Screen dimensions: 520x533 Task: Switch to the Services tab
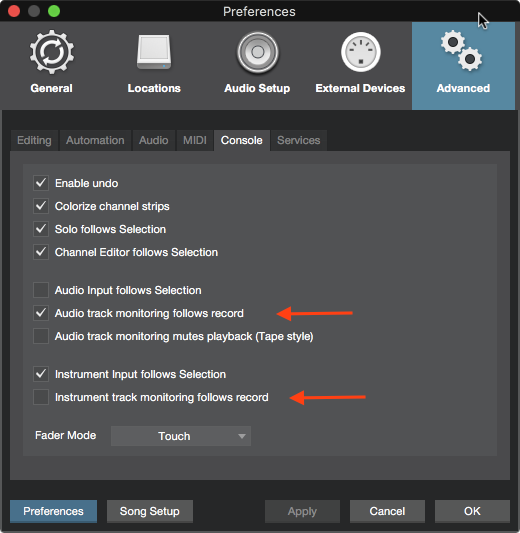pyautogui.click(x=299, y=140)
